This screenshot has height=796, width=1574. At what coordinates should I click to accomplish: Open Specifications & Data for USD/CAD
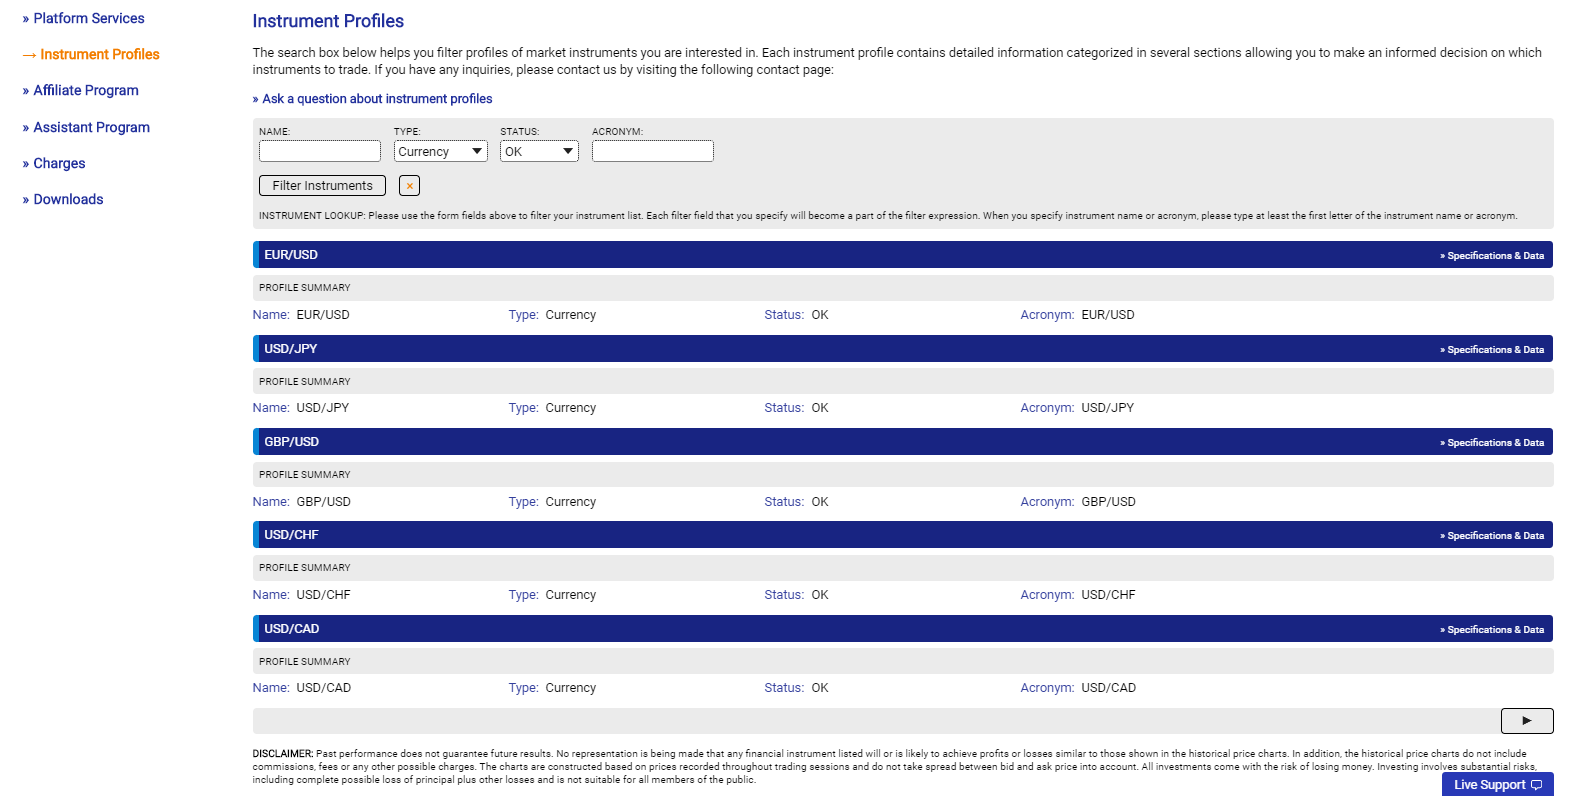click(1492, 630)
